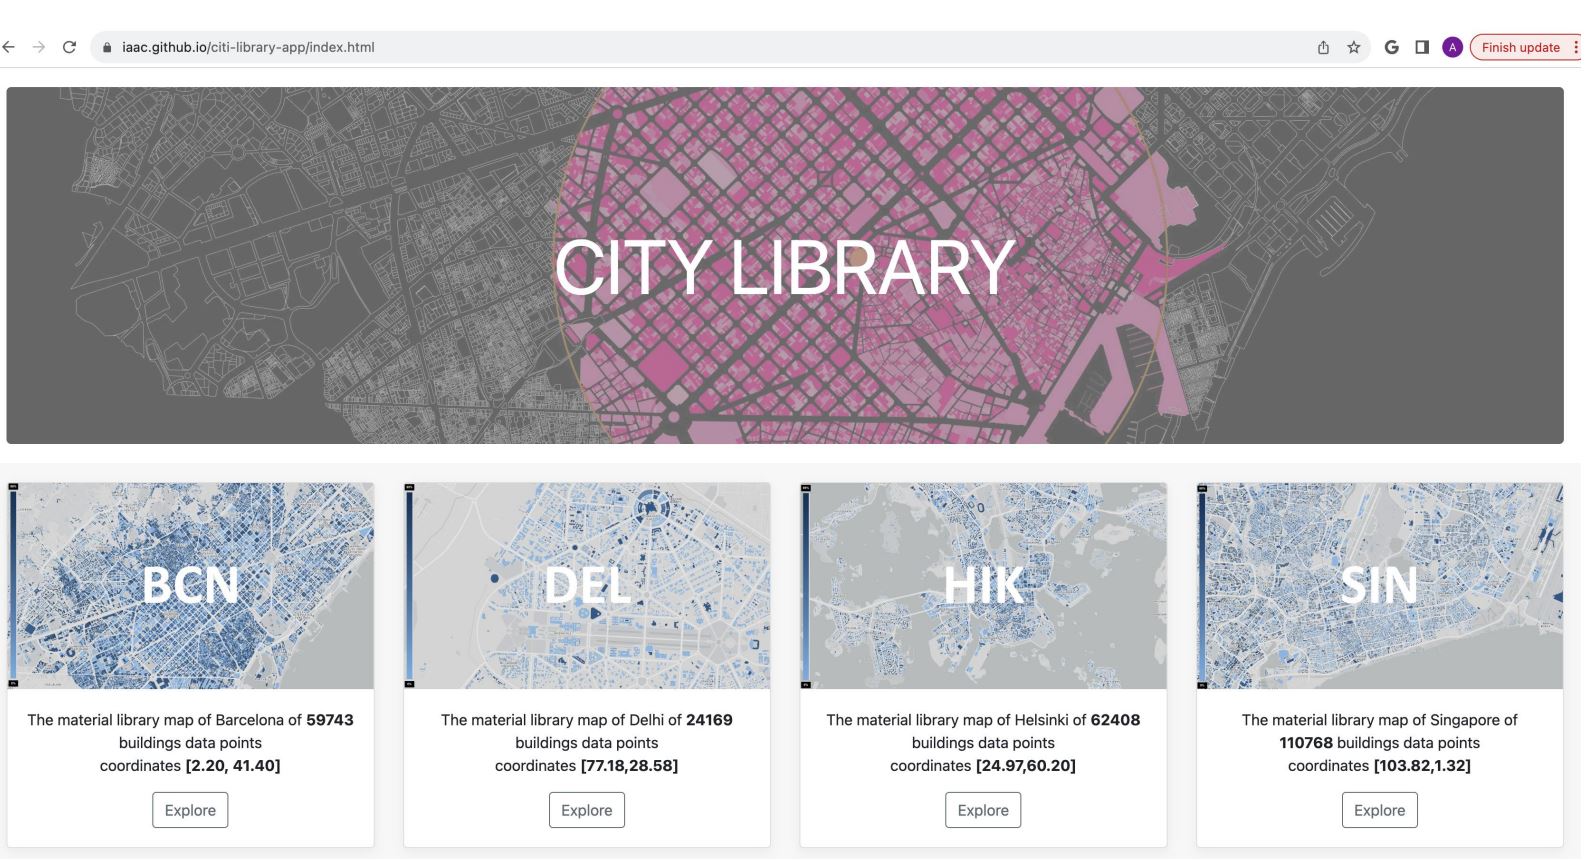Click the browser forward arrow
Viewport: 1588px width, 860px height.
(x=39, y=47)
